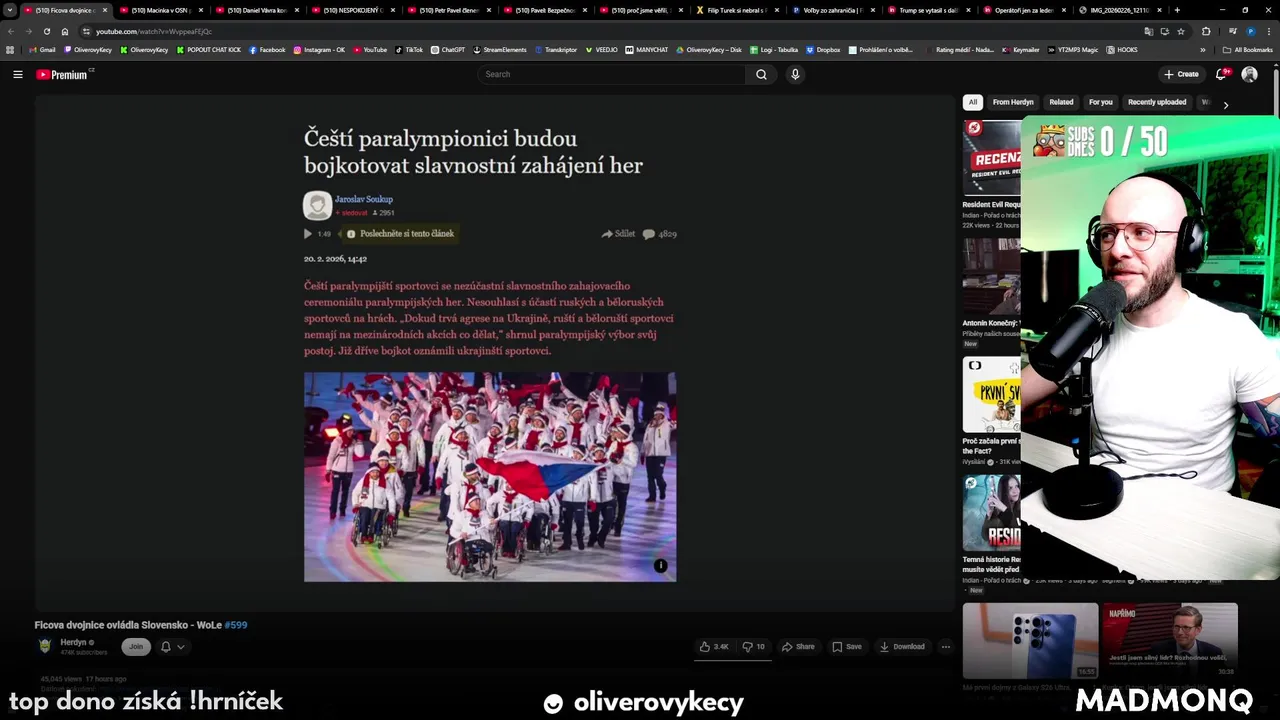Open the Gmail bookmark
Viewport: 1280px width, 720px height.
(x=42, y=49)
